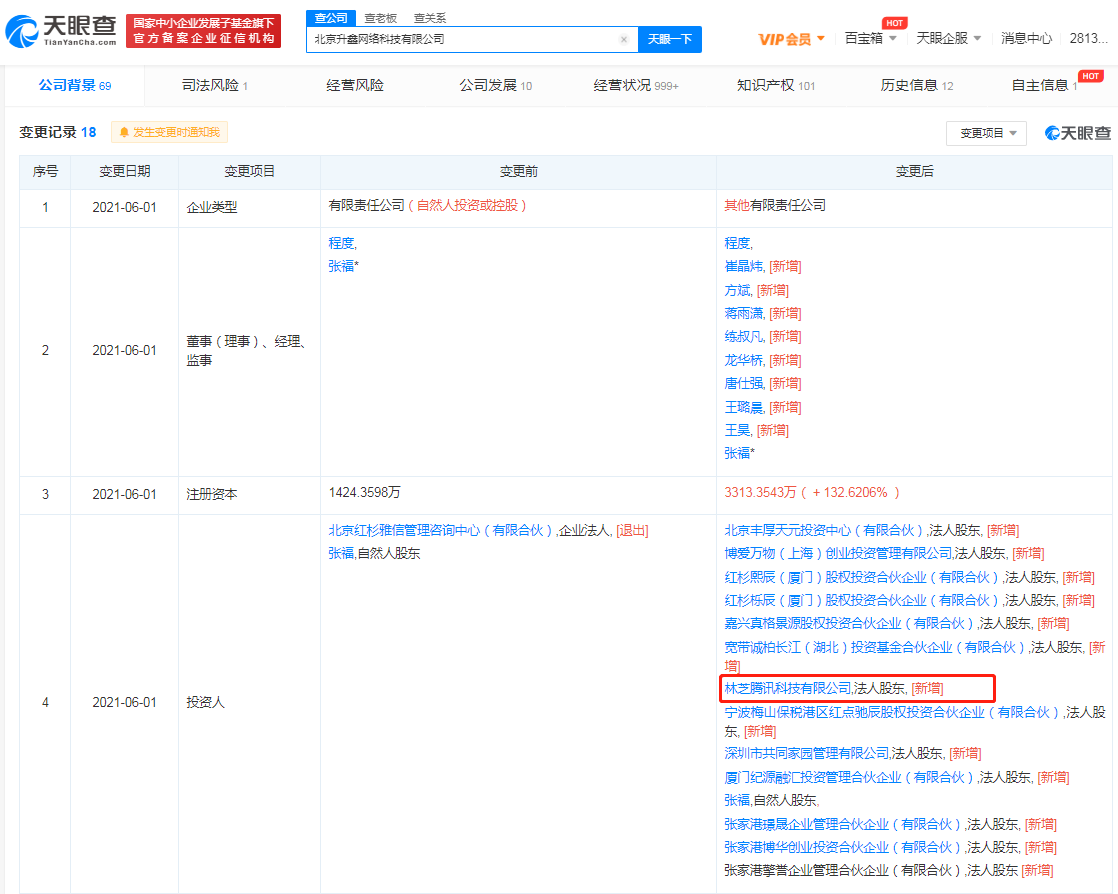This screenshot has width=1118, height=894.
Task: Open 王璐晨 director profile link
Action: [744, 407]
